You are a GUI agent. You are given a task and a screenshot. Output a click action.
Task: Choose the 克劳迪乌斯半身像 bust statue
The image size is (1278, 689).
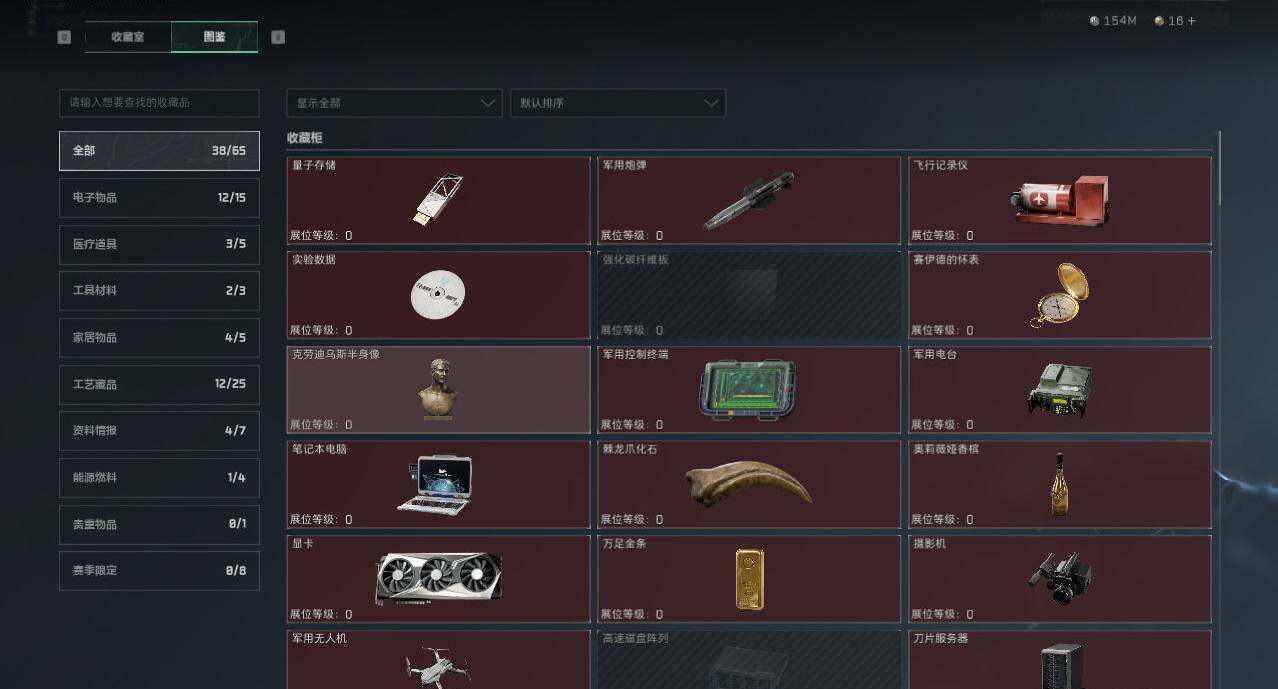[x=438, y=389]
